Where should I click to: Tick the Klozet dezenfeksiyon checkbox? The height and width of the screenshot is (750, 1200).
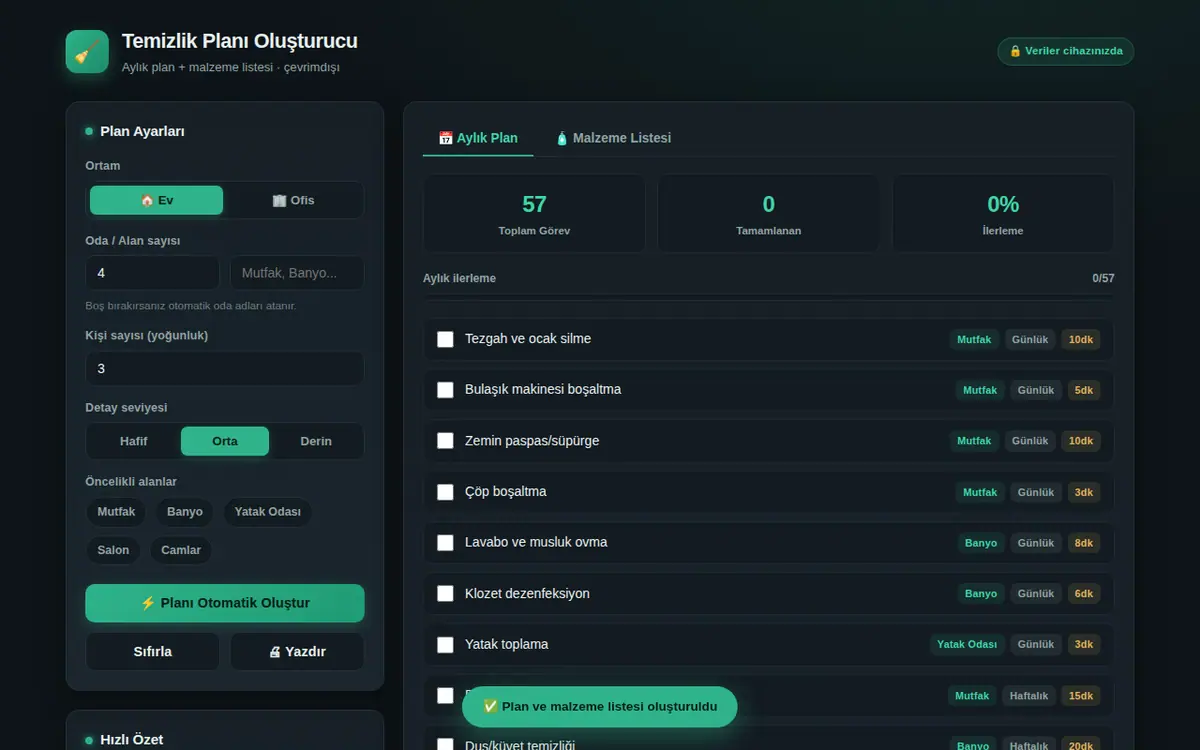[445, 594]
